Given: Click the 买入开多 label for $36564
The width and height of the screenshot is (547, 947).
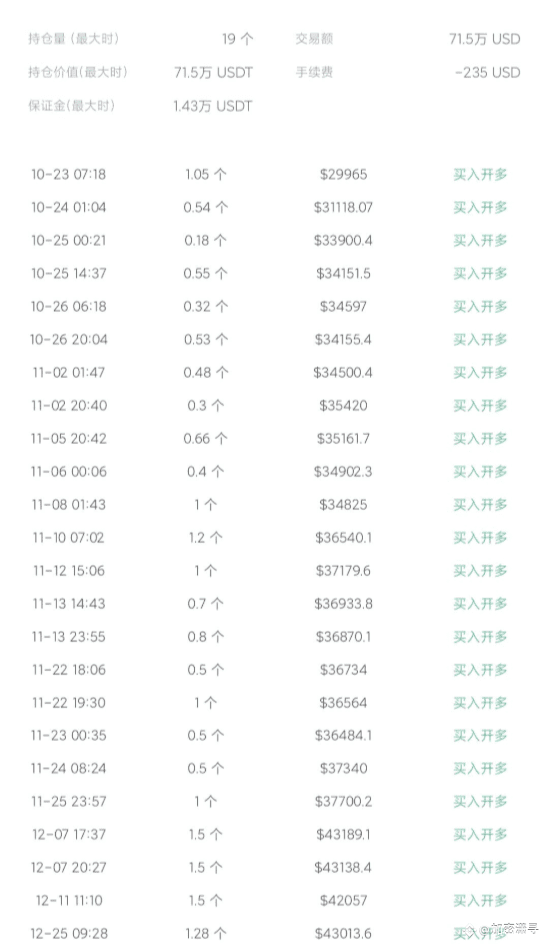Looking at the screenshot, I should (480, 702).
